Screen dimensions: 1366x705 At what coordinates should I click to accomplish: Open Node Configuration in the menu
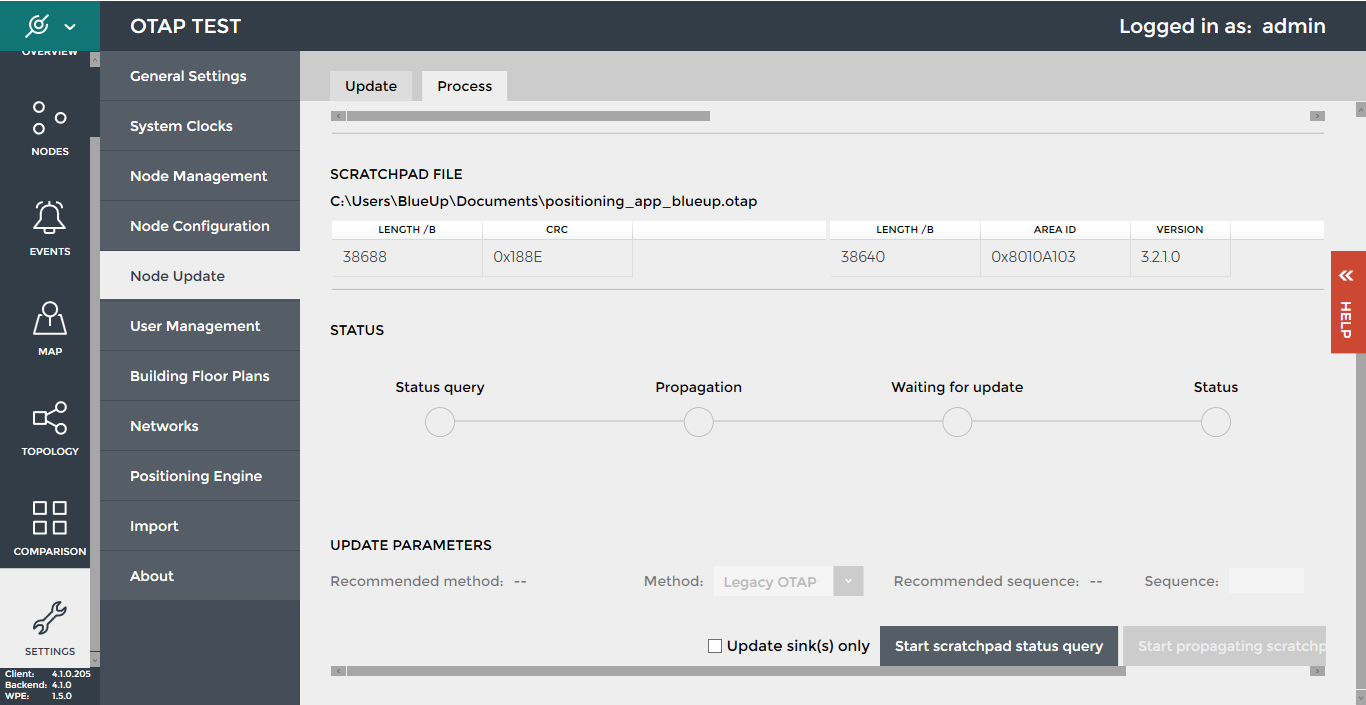199,226
